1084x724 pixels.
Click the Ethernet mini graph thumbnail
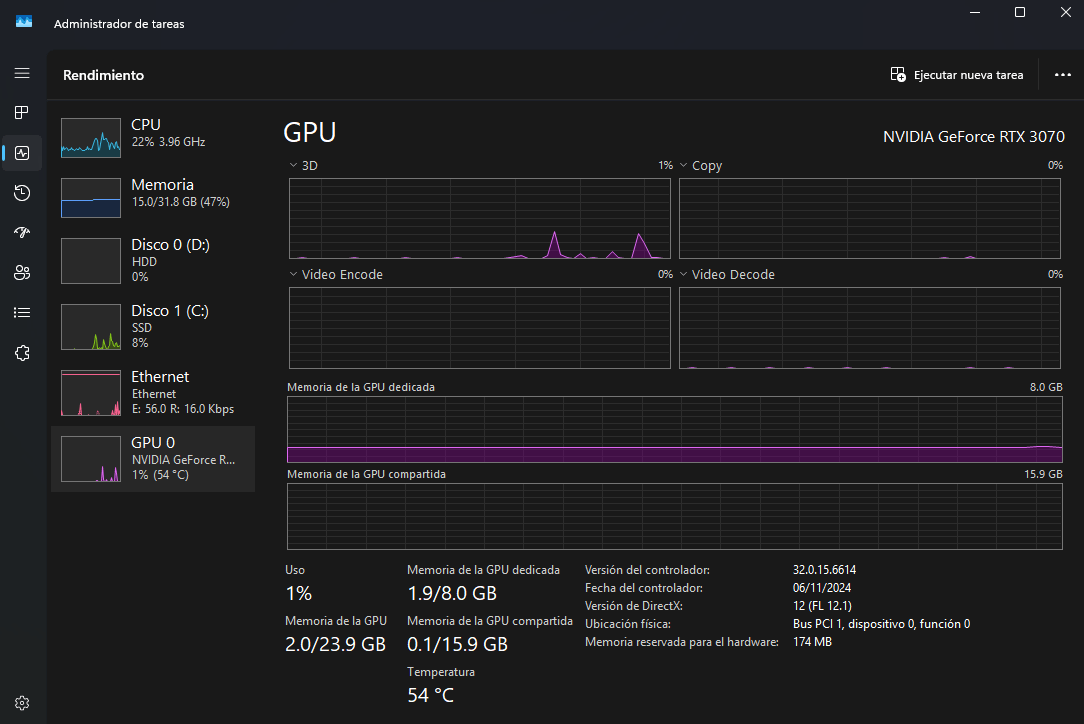(x=91, y=393)
